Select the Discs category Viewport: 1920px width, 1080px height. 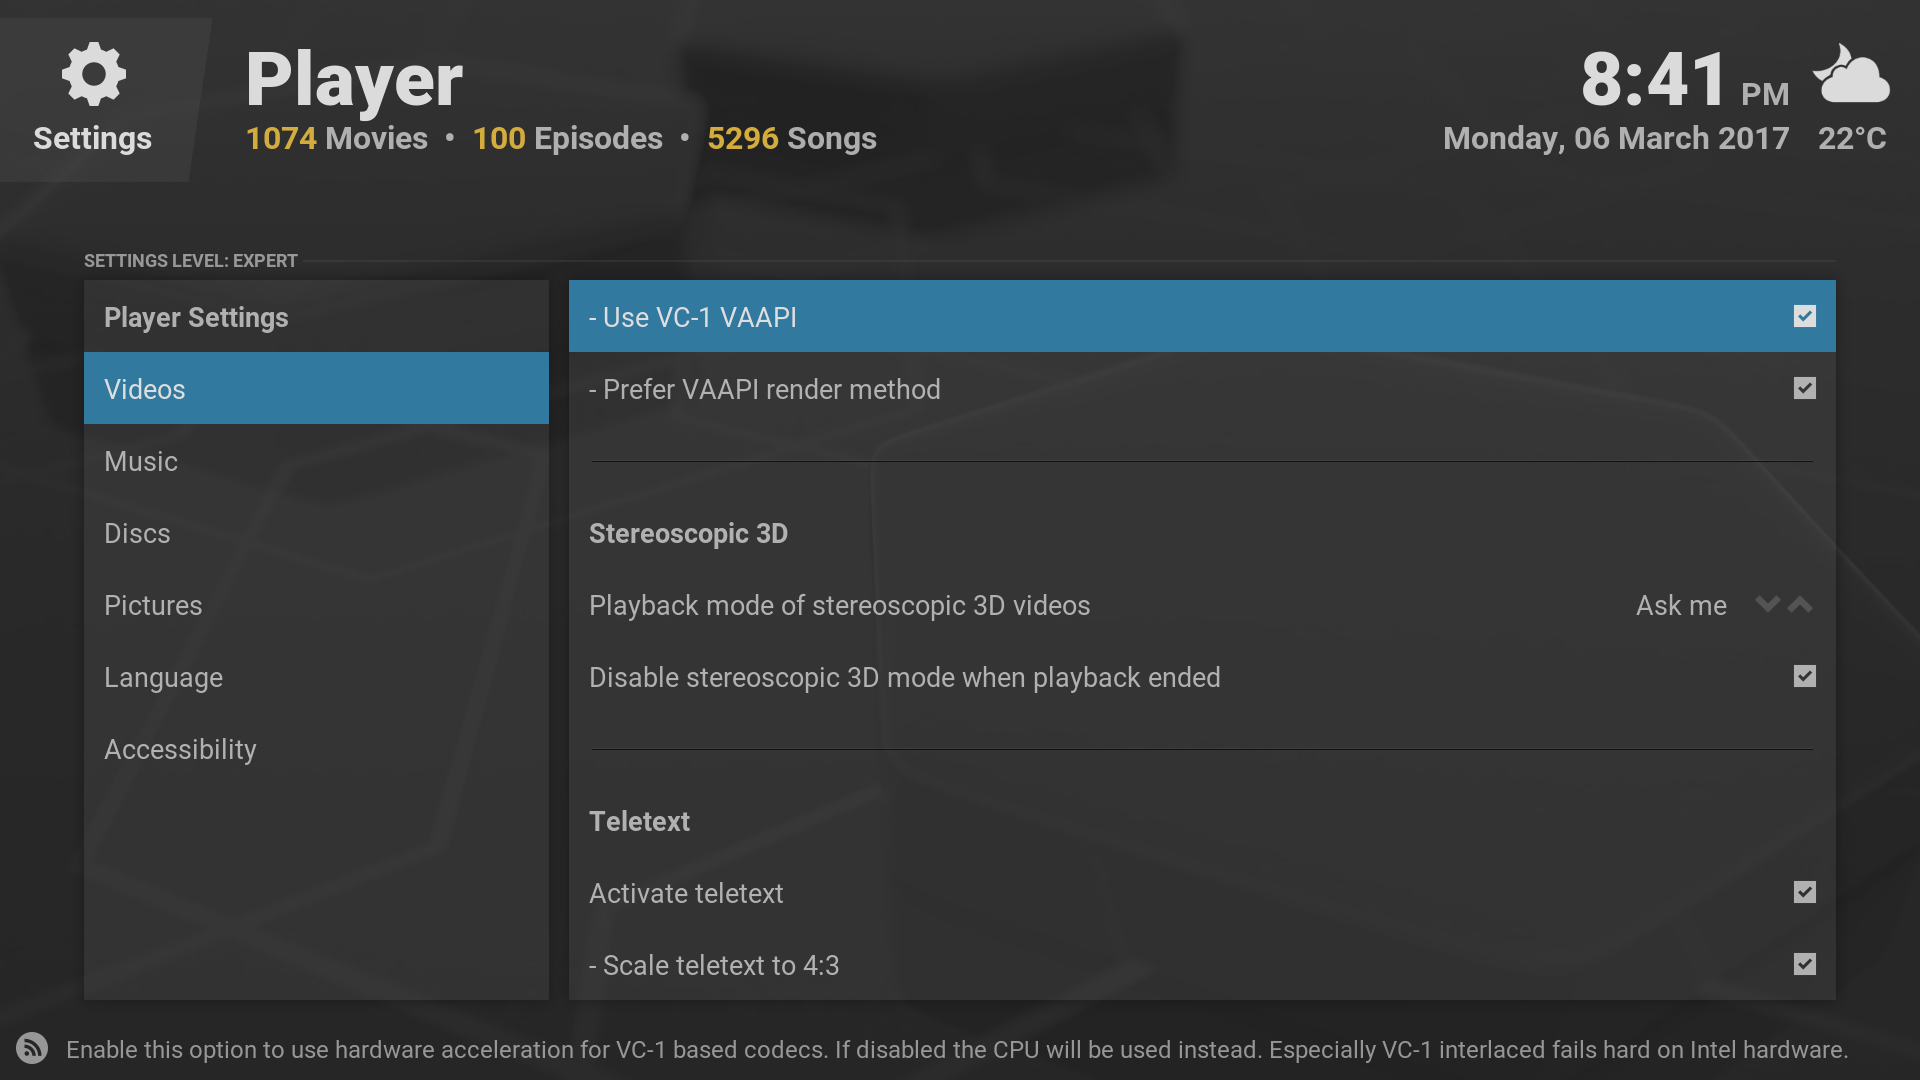[x=137, y=533]
